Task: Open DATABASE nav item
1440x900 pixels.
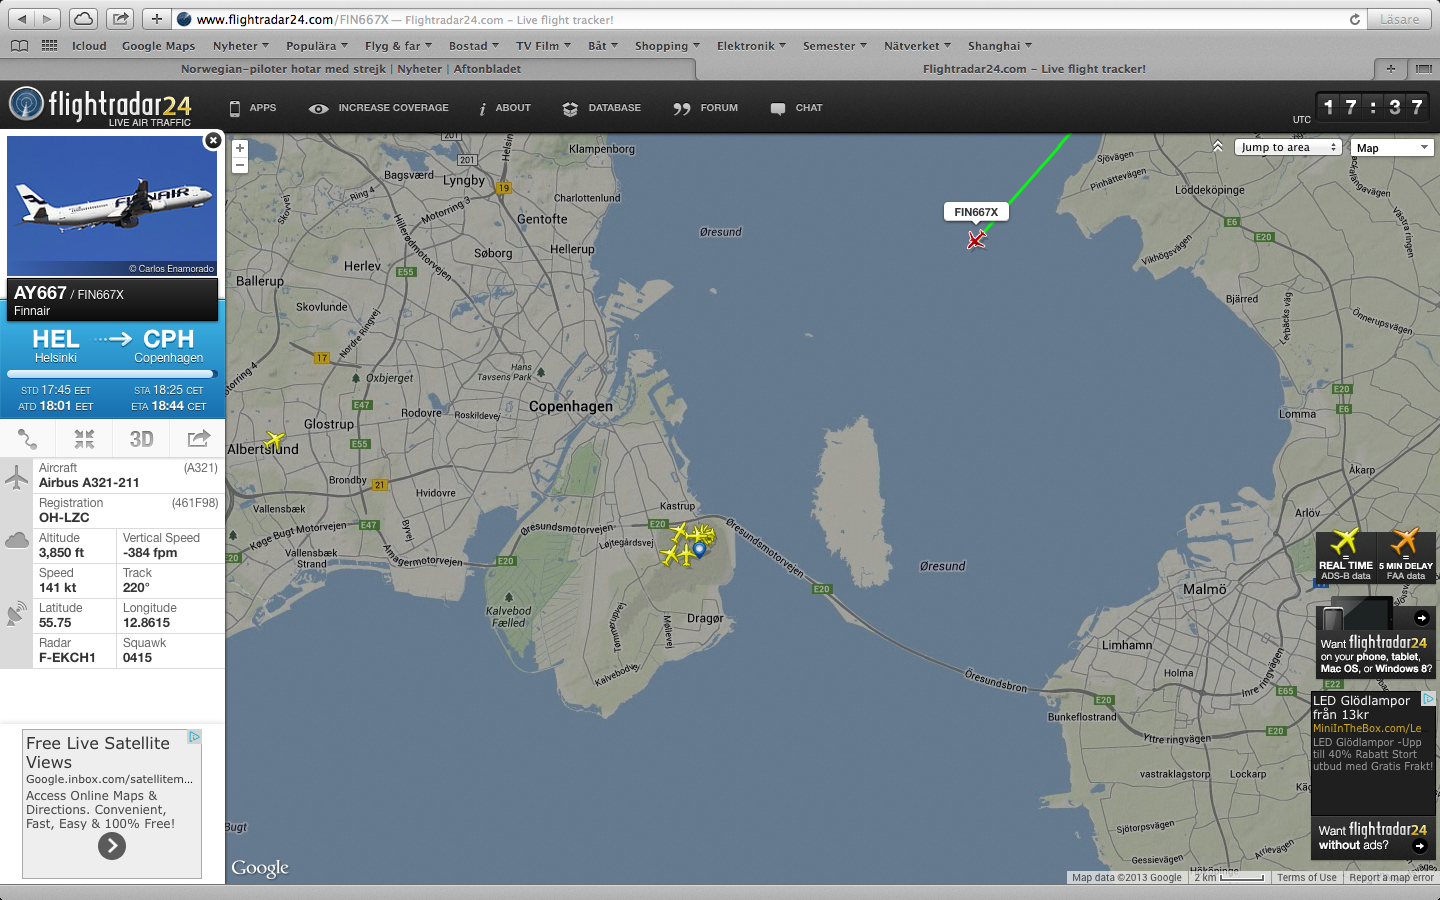Action: tap(601, 108)
